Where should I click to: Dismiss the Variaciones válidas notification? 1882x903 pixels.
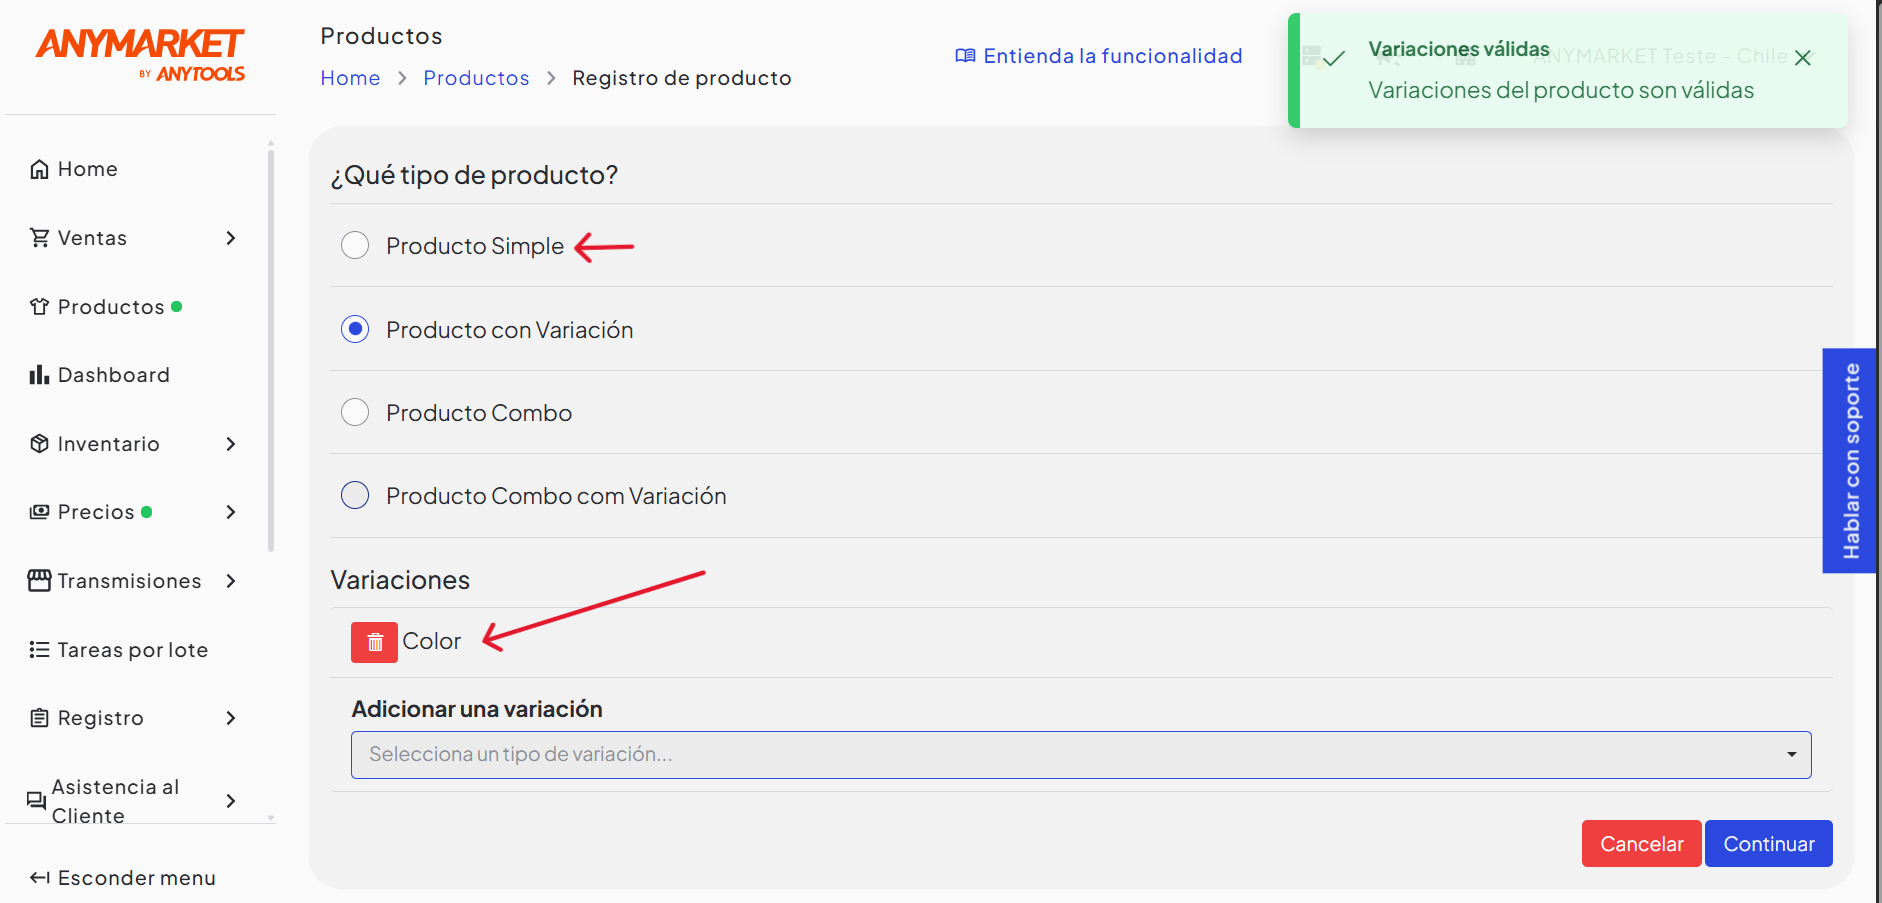click(1803, 58)
